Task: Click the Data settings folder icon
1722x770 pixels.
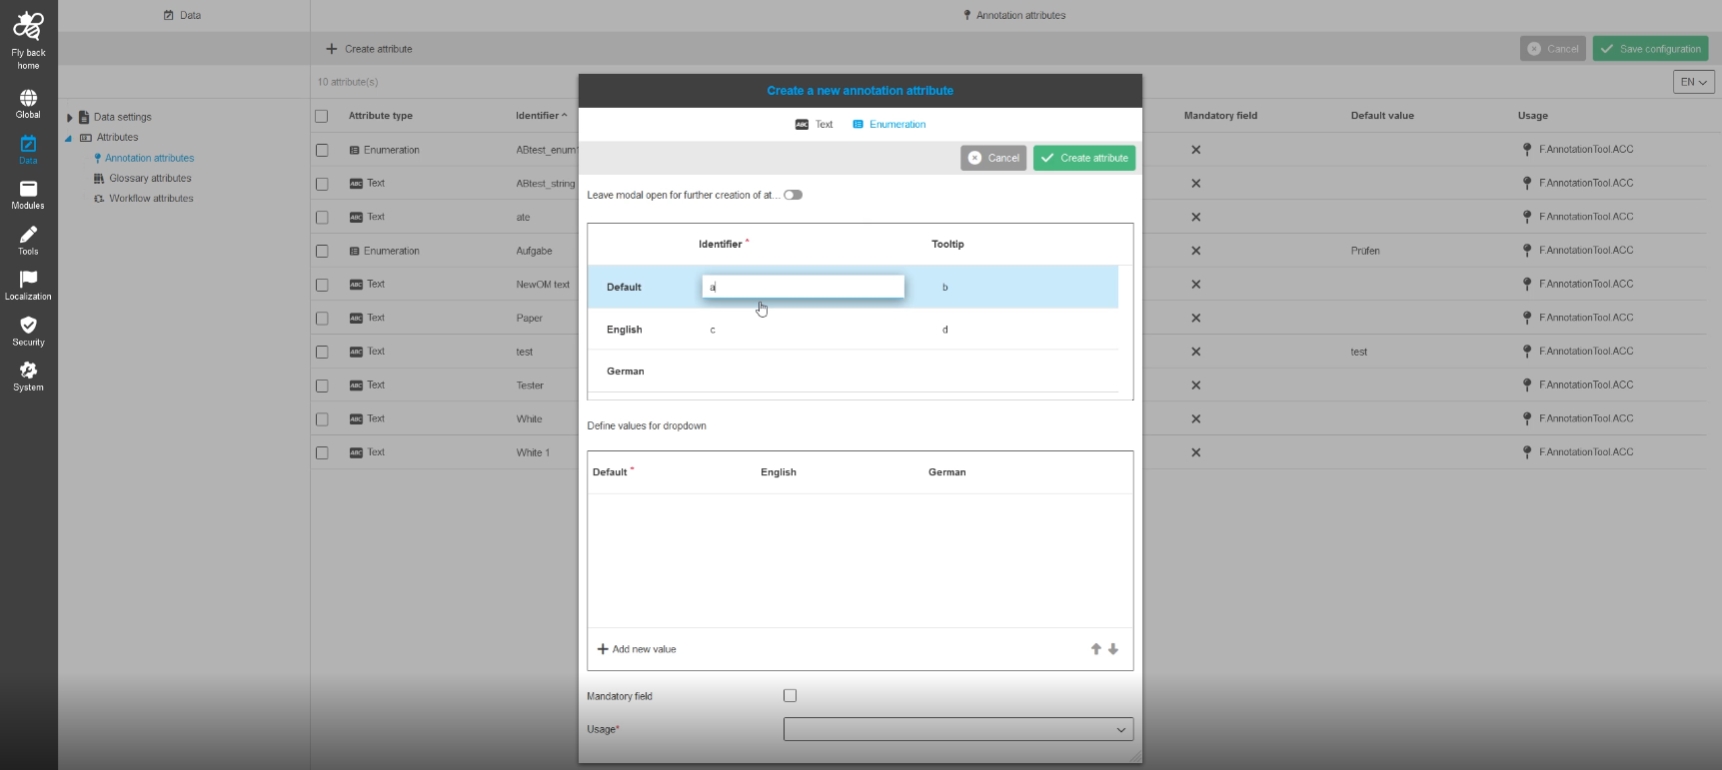Action: click(x=84, y=117)
